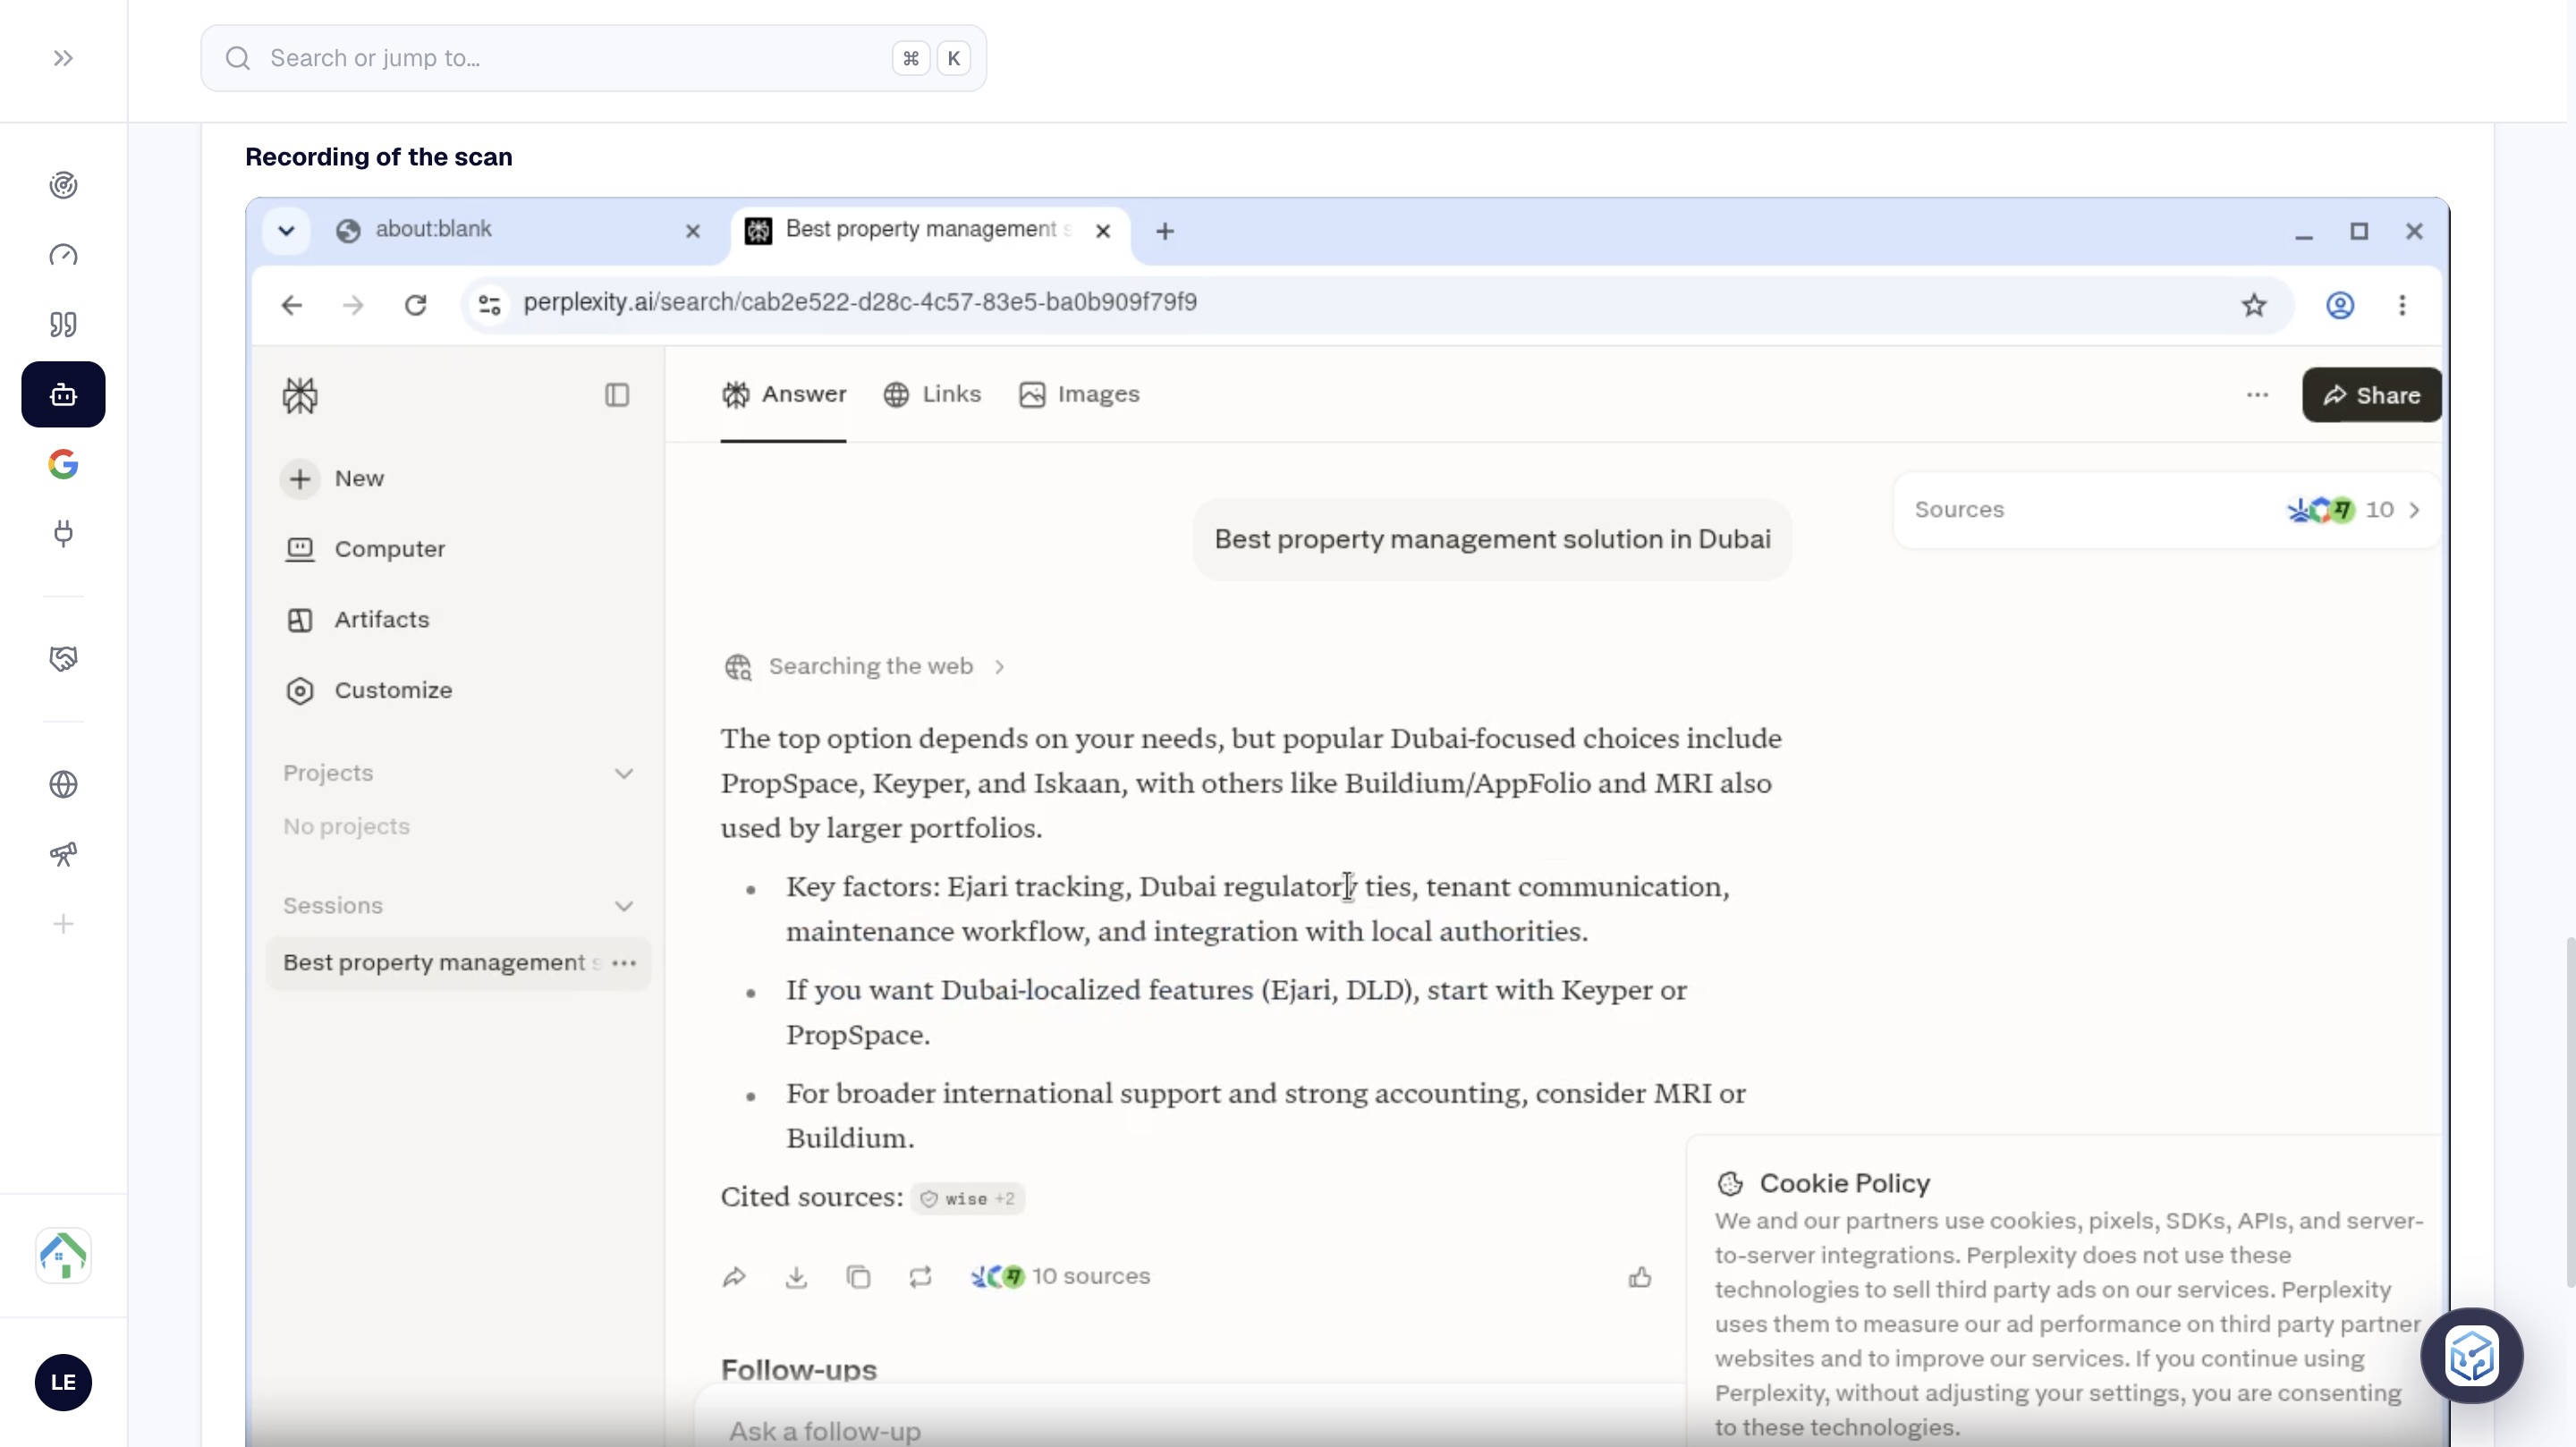
Task: Close the about:blank browser tab
Action: pyautogui.click(x=693, y=231)
